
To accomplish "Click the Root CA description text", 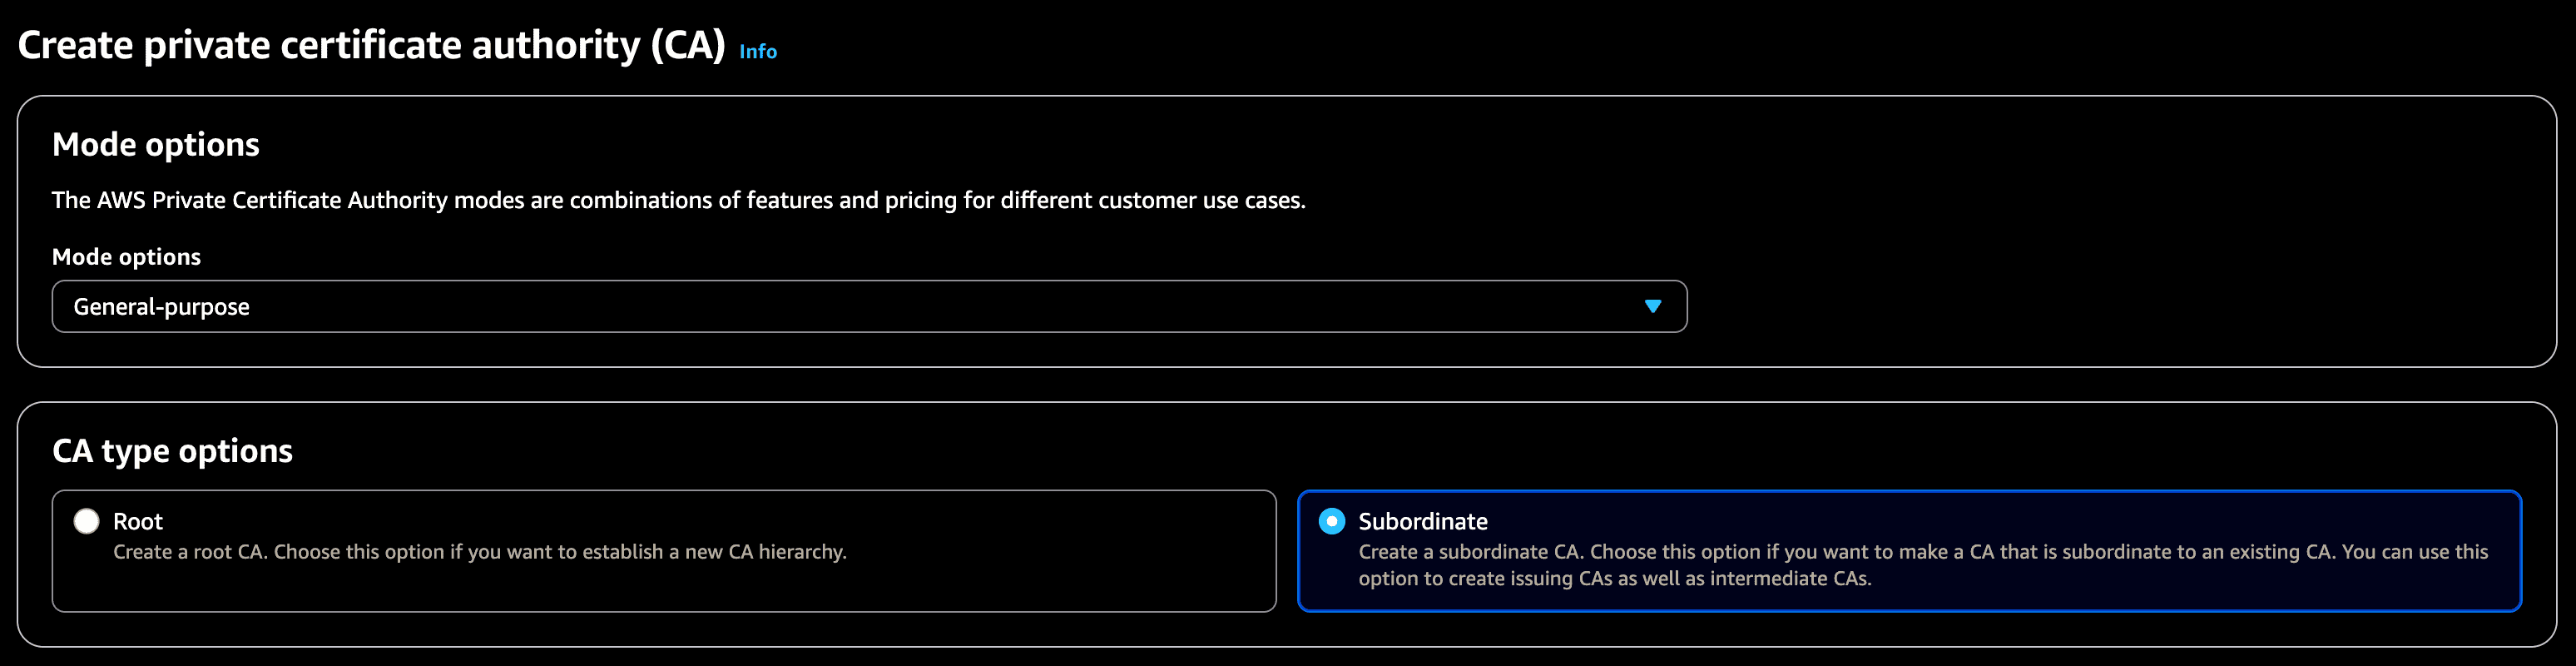I will (479, 552).
